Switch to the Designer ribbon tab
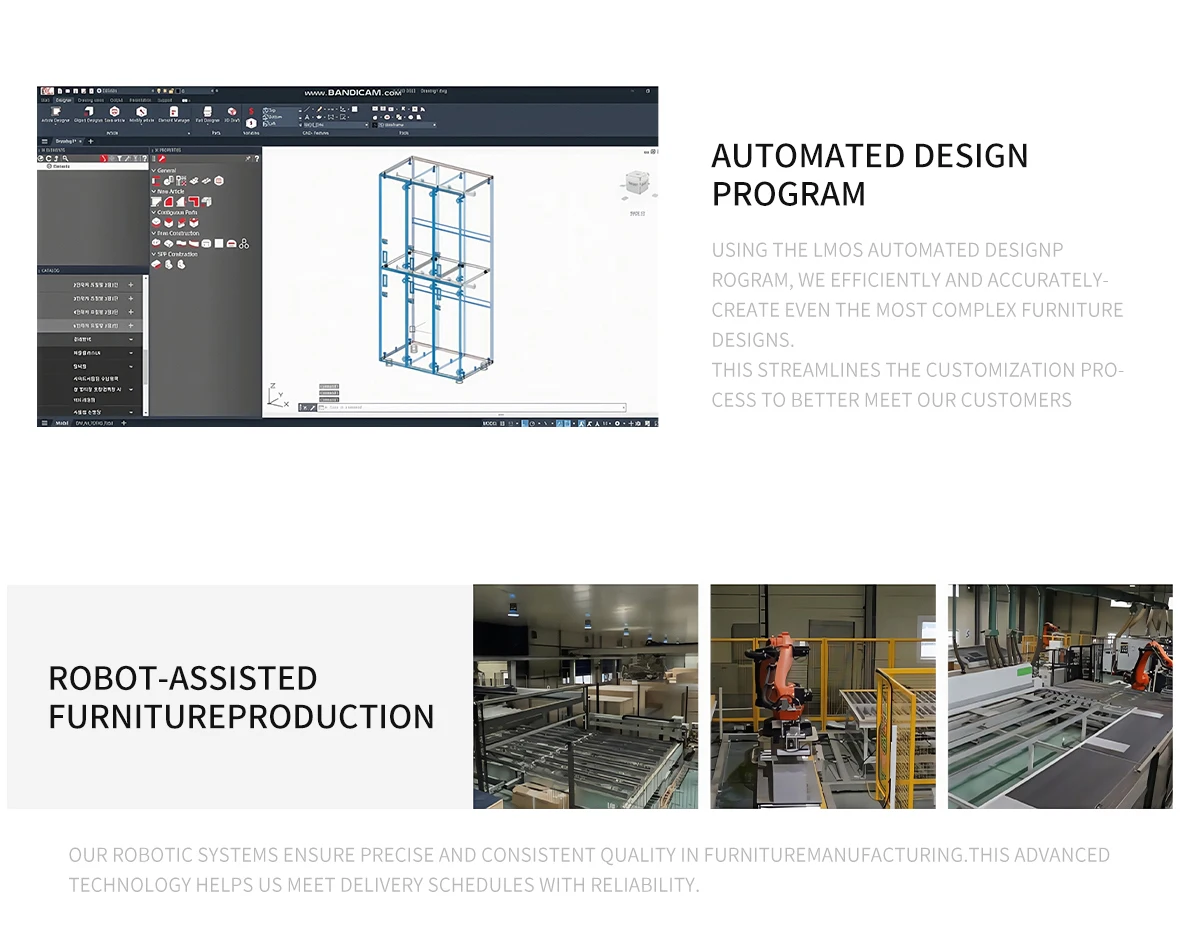 tap(63, 100)
